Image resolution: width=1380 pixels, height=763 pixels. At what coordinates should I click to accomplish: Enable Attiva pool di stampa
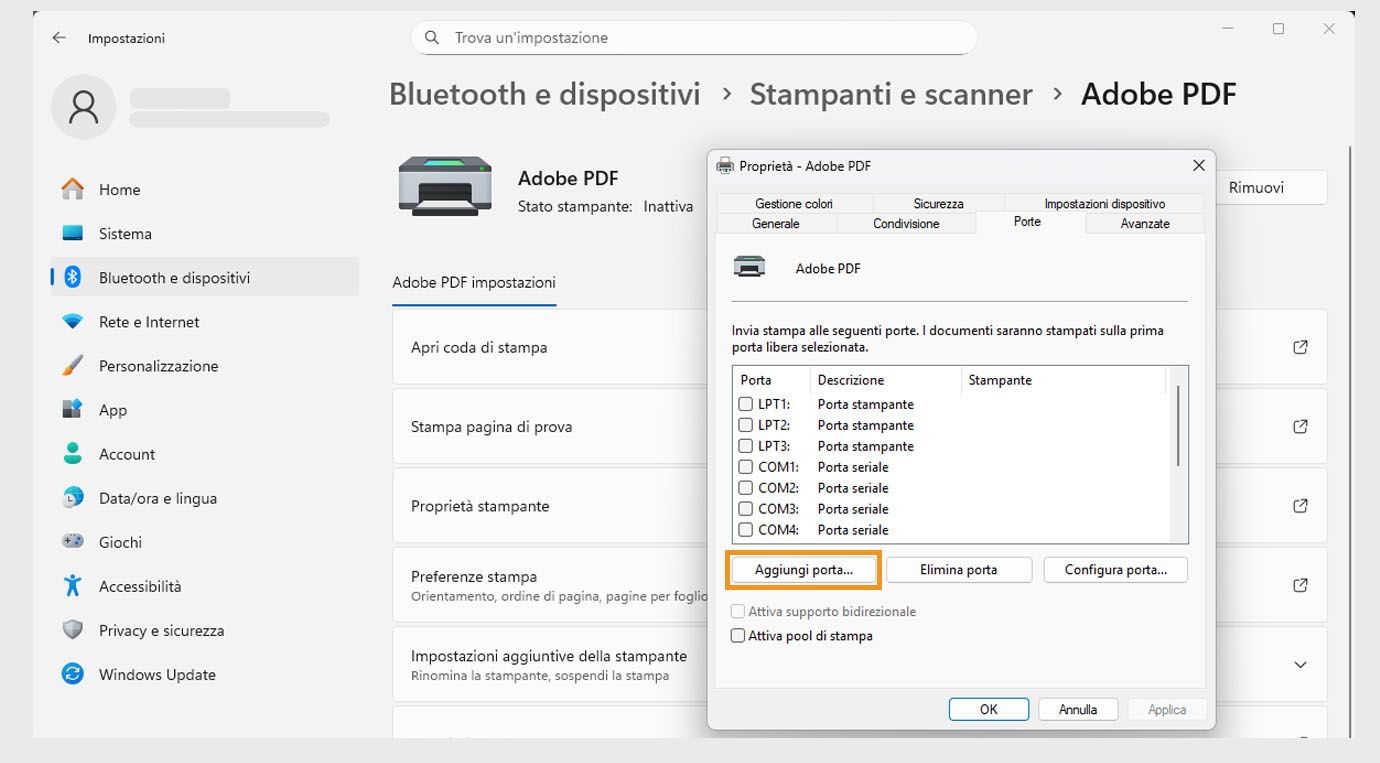click(738, 635)
